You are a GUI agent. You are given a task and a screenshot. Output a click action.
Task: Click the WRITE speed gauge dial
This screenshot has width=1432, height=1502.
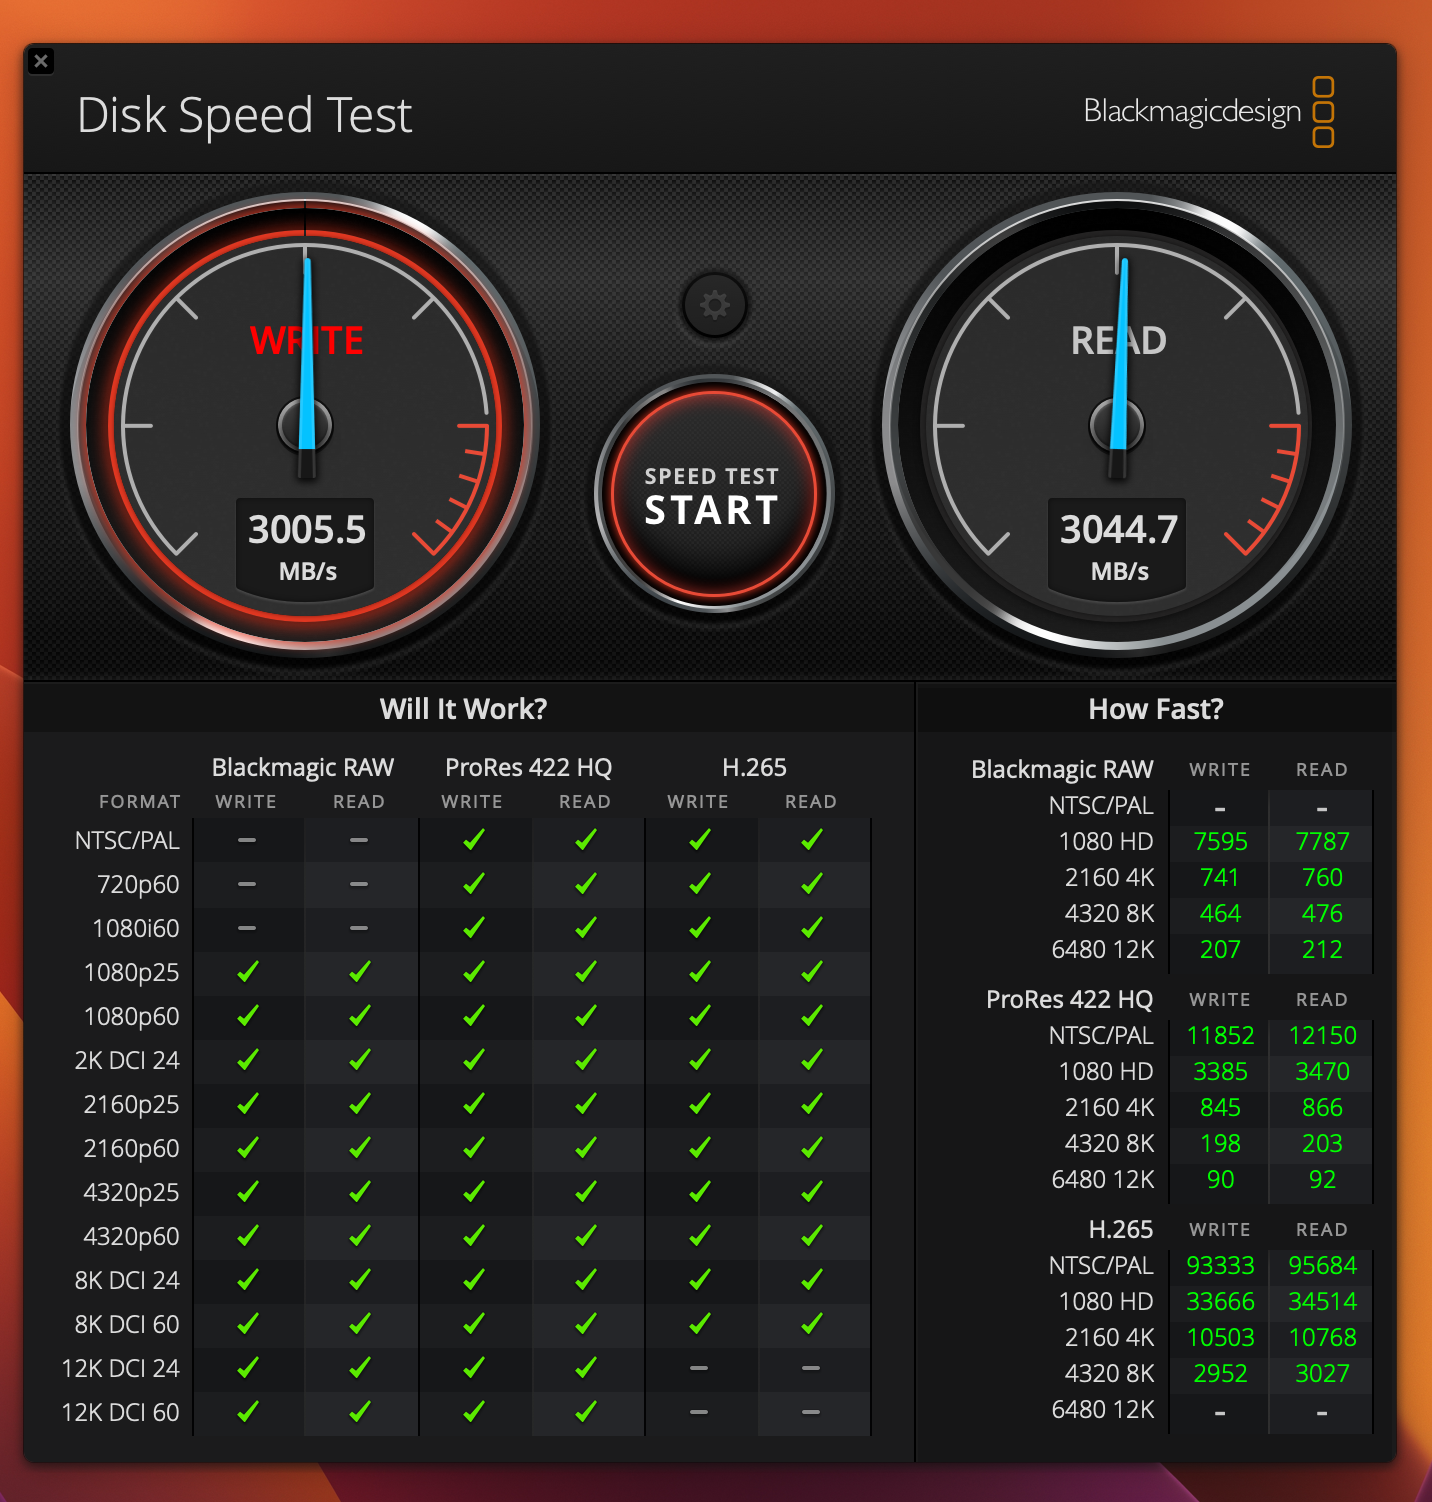pyautogui.click(x=305, y=426)
